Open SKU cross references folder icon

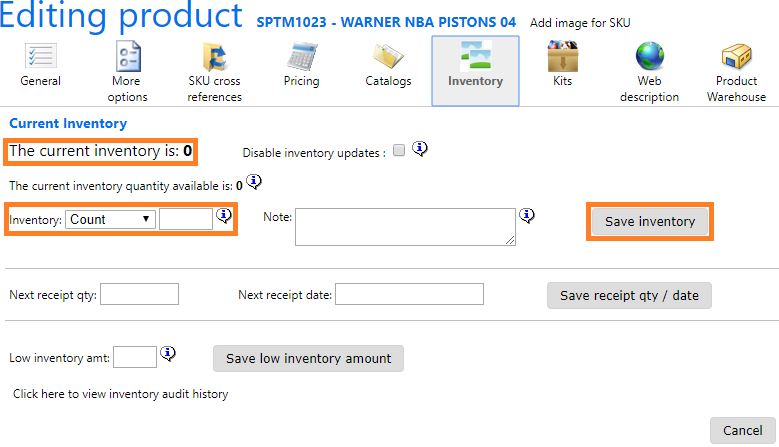click(x=215, y=57)
